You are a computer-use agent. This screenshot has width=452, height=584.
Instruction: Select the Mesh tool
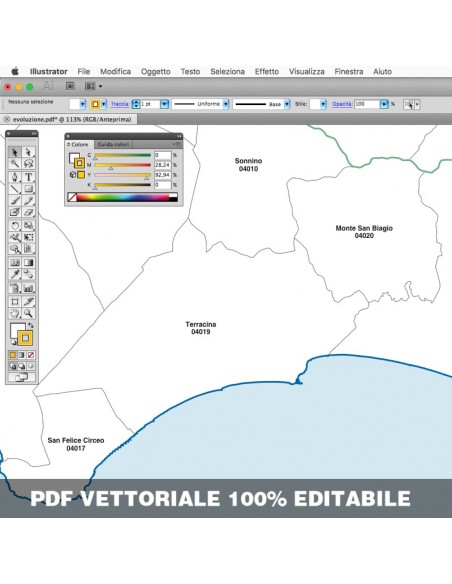click(15, 263)
